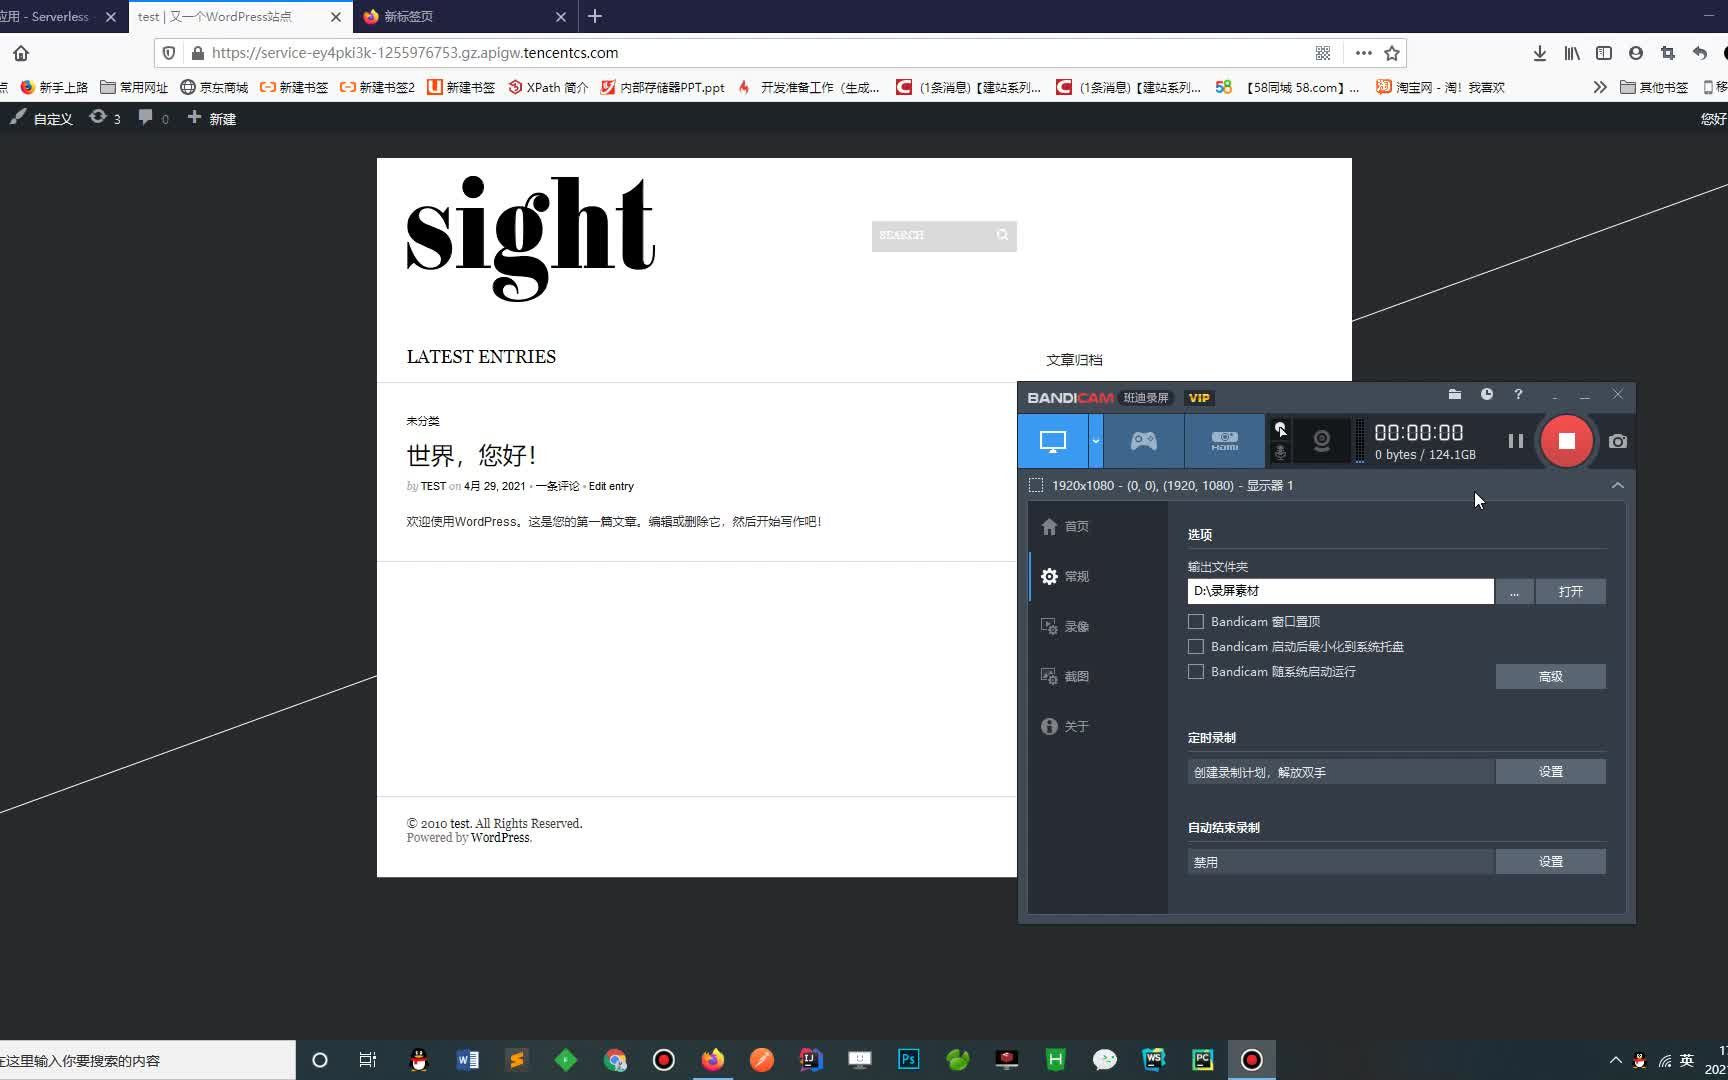Image resolution: width=1728 pixels, height=1080 pixels.
Task: Click the search magnifier icon on blog
Action: click(1002, 235)
